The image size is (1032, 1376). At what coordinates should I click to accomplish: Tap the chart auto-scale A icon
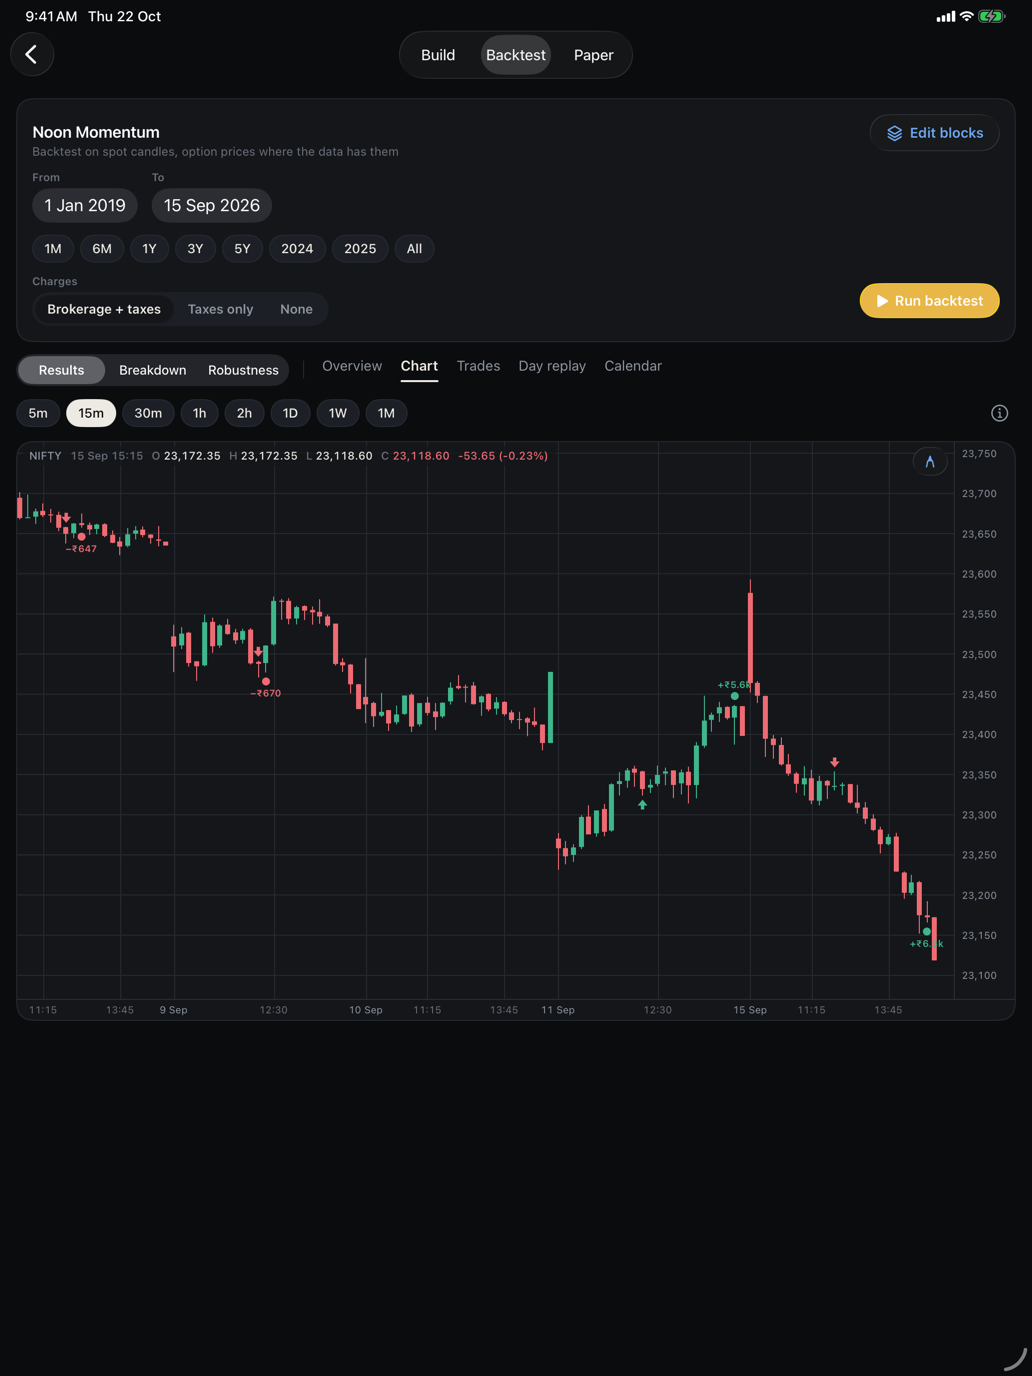pos(930,461)
